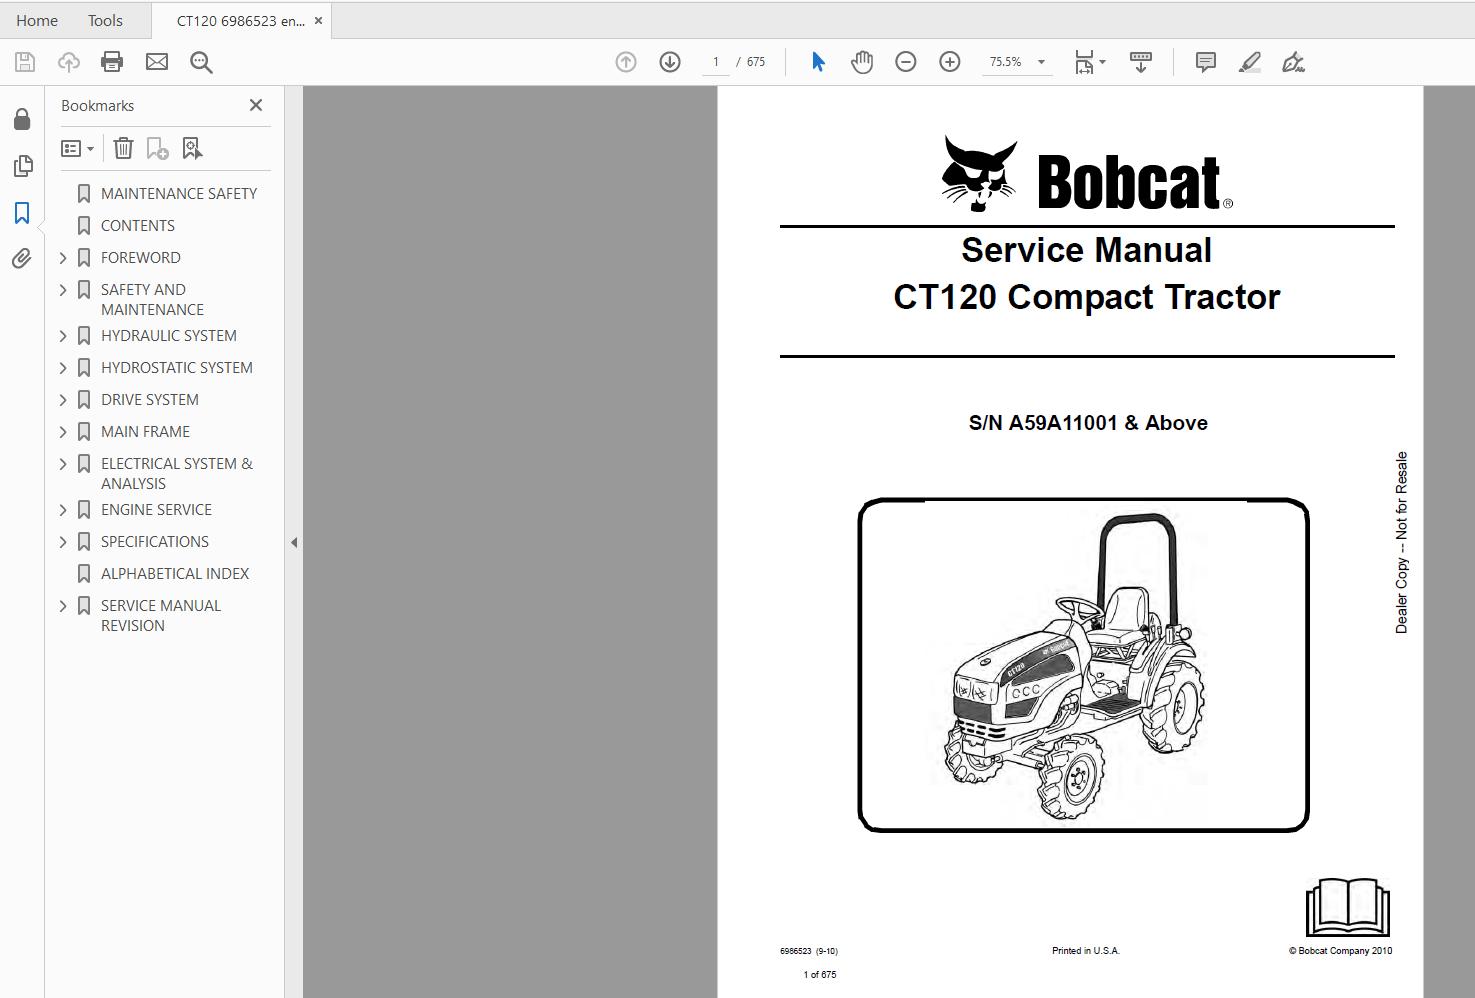This screenshot has width=1475, height=998.
Task: Close the Bookmarks panel
Action: pos(256,105)
